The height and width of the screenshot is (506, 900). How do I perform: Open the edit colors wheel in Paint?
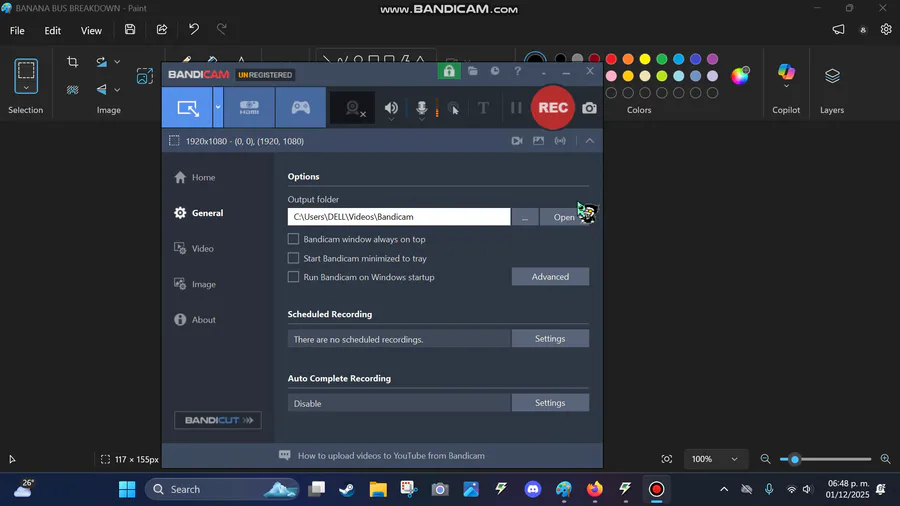740,76
